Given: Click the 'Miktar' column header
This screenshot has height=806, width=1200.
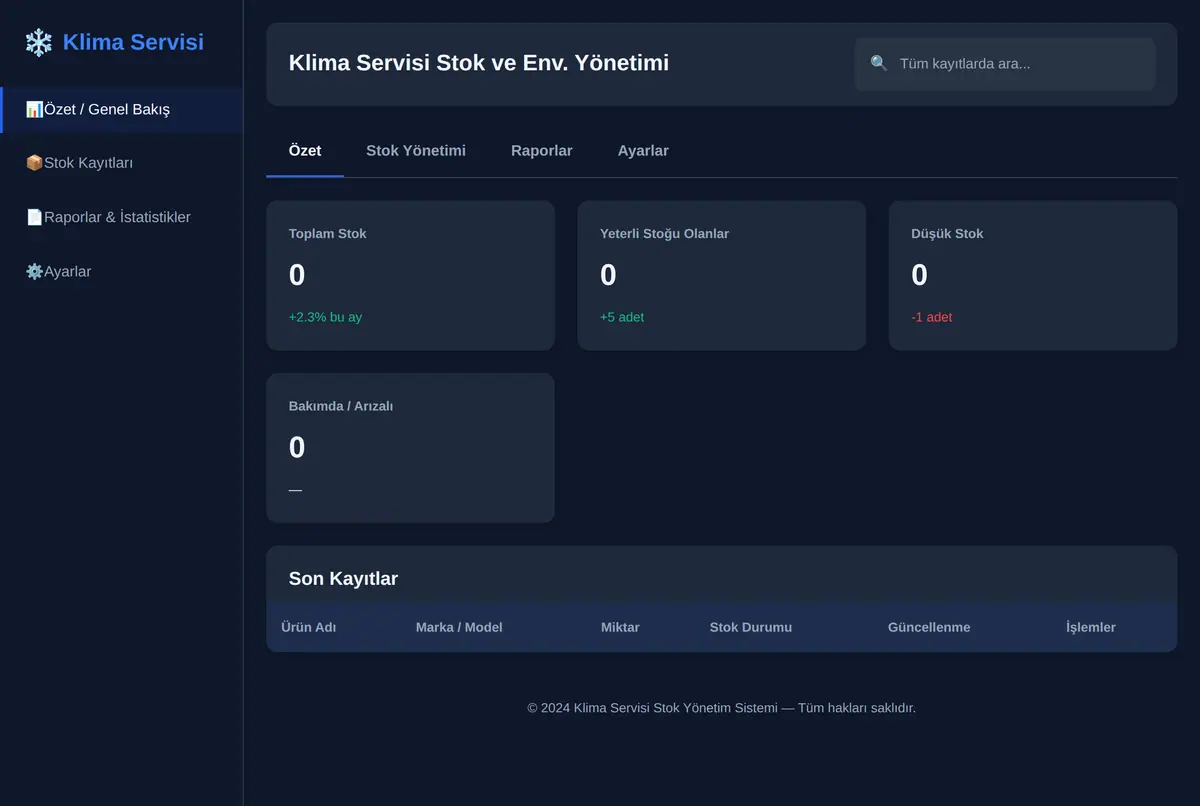Looking at the screenshot, I should (x=620, y=627).
